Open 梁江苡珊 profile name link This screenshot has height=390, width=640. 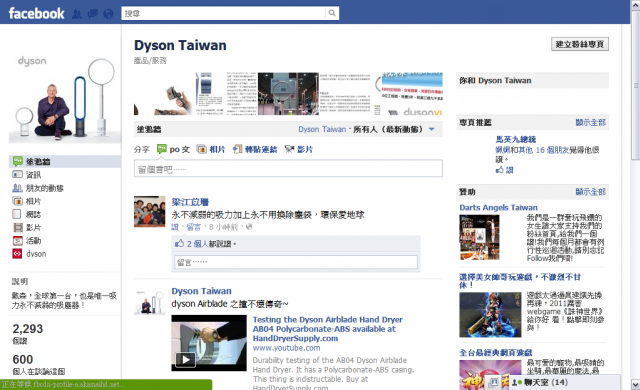[190, 202]
